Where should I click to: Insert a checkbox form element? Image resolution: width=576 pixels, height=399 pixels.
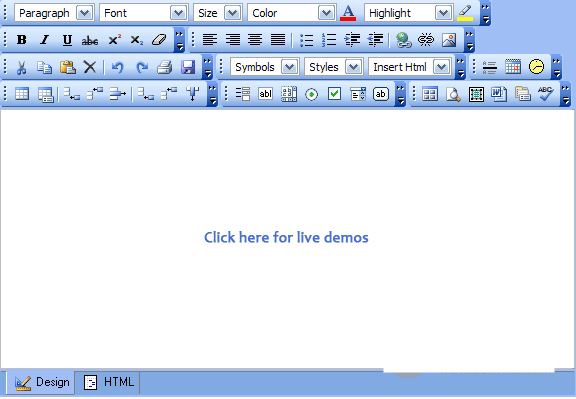pos(334,94)
